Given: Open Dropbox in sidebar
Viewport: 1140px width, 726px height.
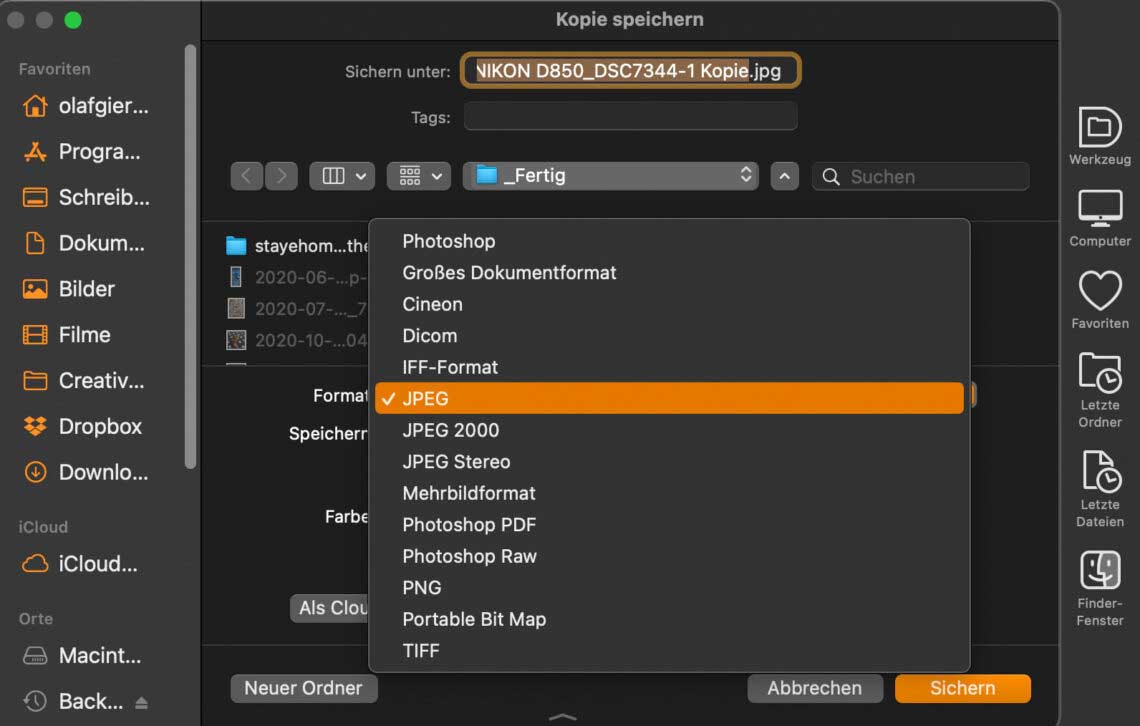Looking at the screenshot, I should 82,427.
